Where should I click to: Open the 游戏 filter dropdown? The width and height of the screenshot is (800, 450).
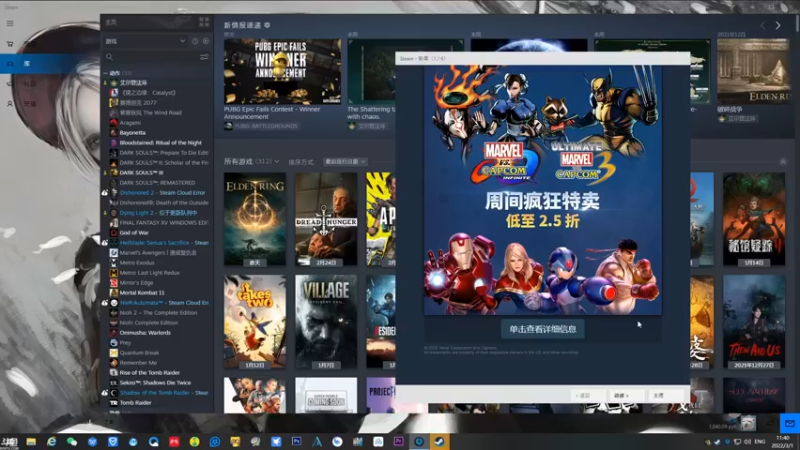click(x=145, y=41)
